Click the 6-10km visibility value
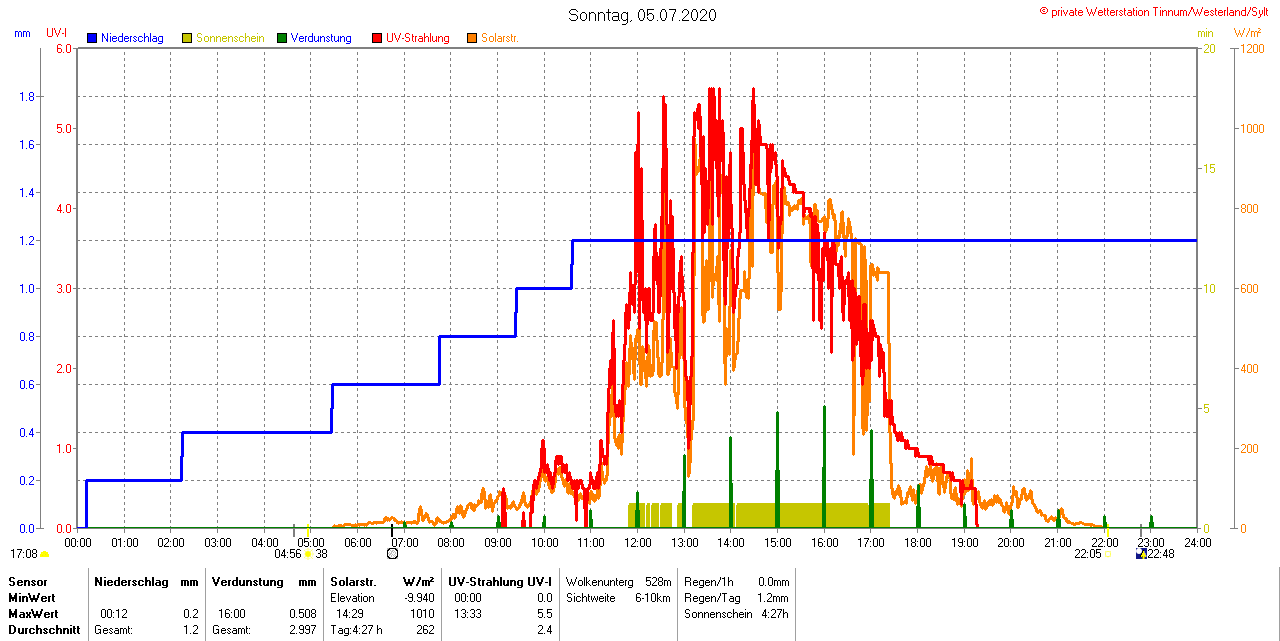The height and width of the screenshot is (641, 1280). point(654,598)
